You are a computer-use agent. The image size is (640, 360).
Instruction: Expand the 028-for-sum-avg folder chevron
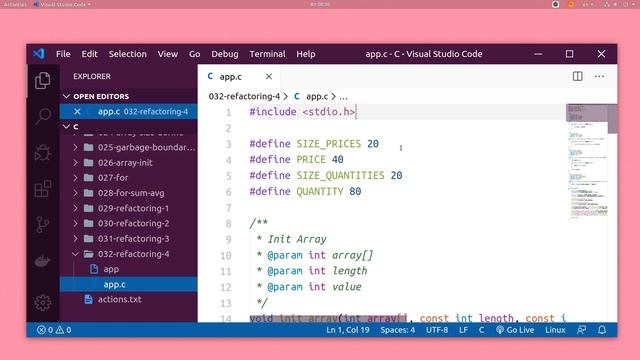pos(75,193)
